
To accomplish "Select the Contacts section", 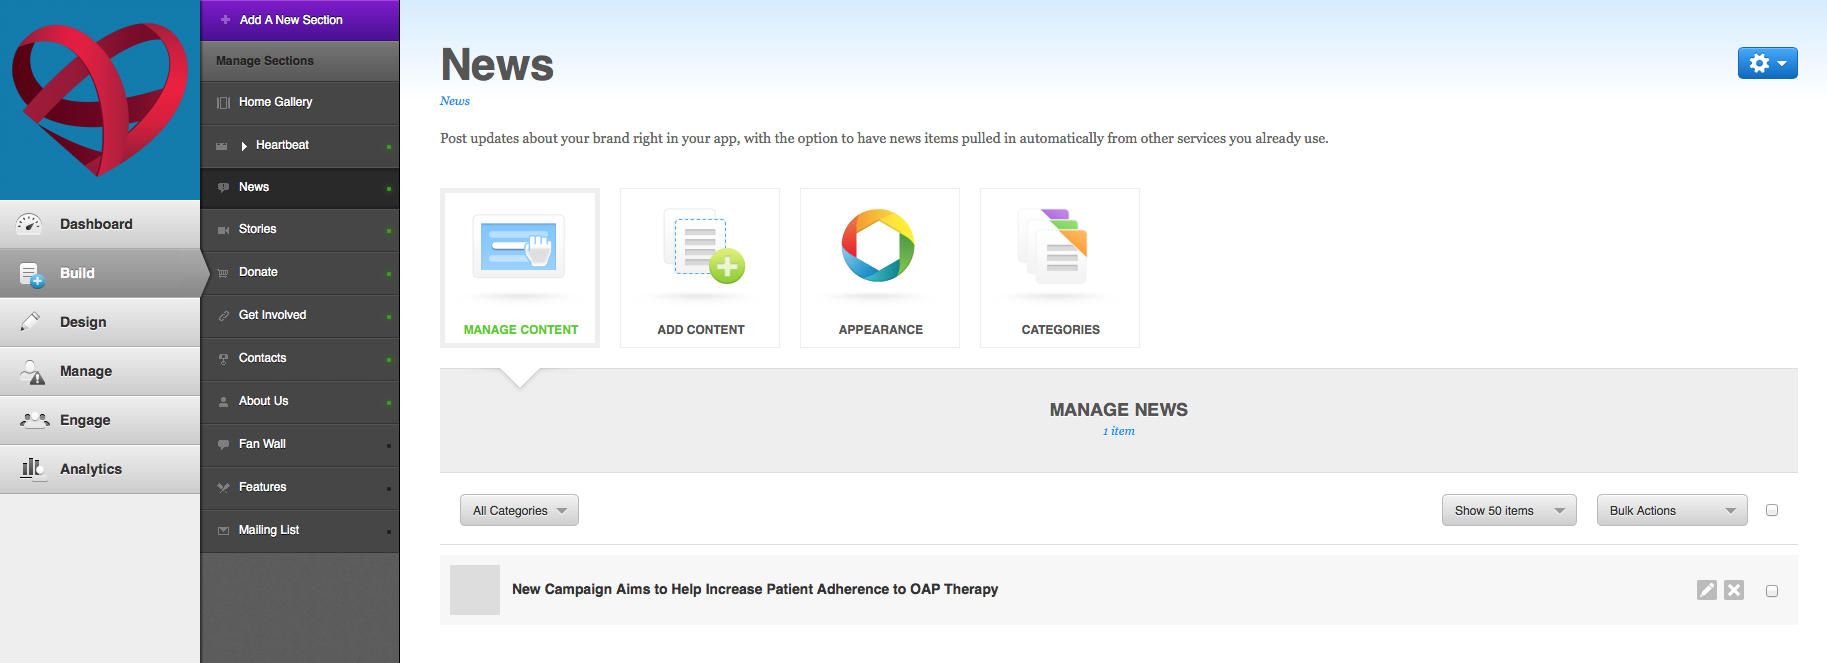I will tap(300, 359).
